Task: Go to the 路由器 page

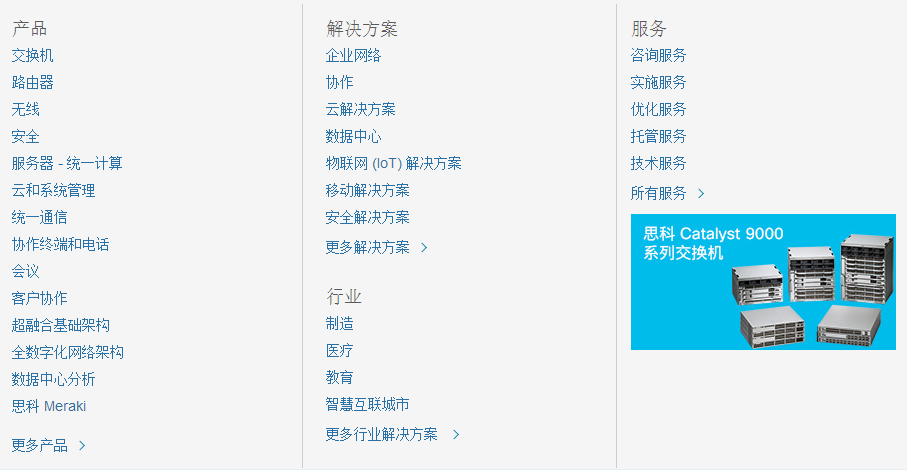Action: coord(33,82)
